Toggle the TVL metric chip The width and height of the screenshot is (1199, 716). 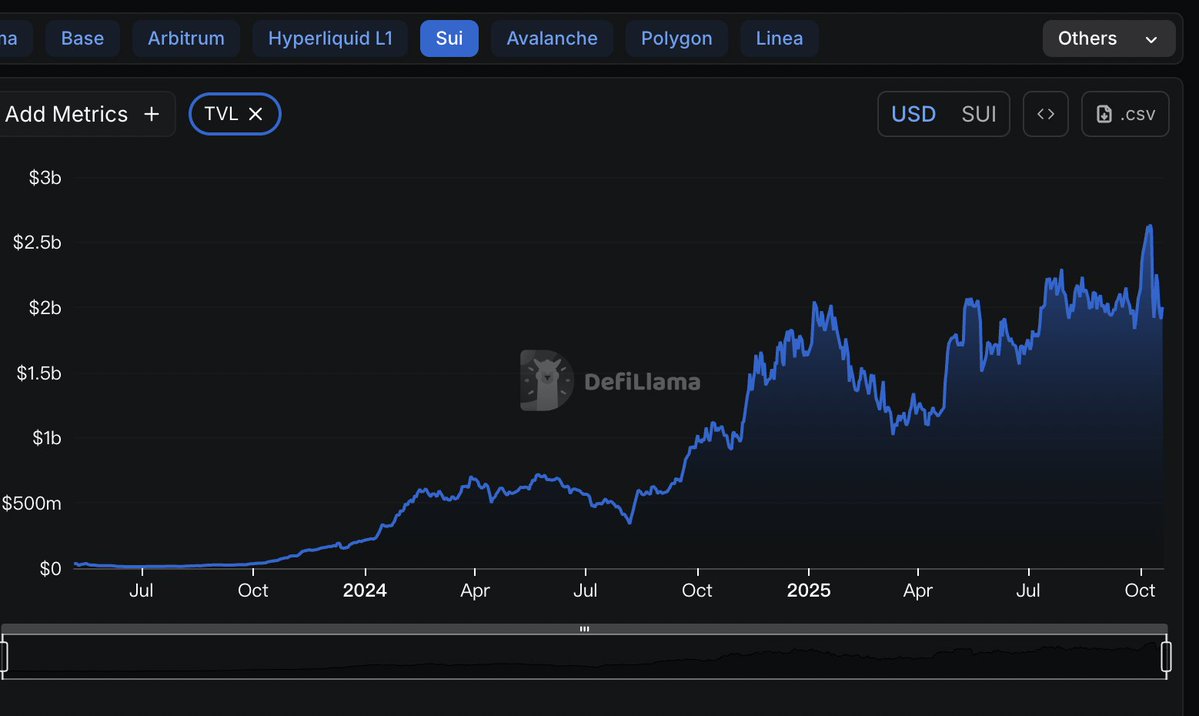[x=221, y=114]
